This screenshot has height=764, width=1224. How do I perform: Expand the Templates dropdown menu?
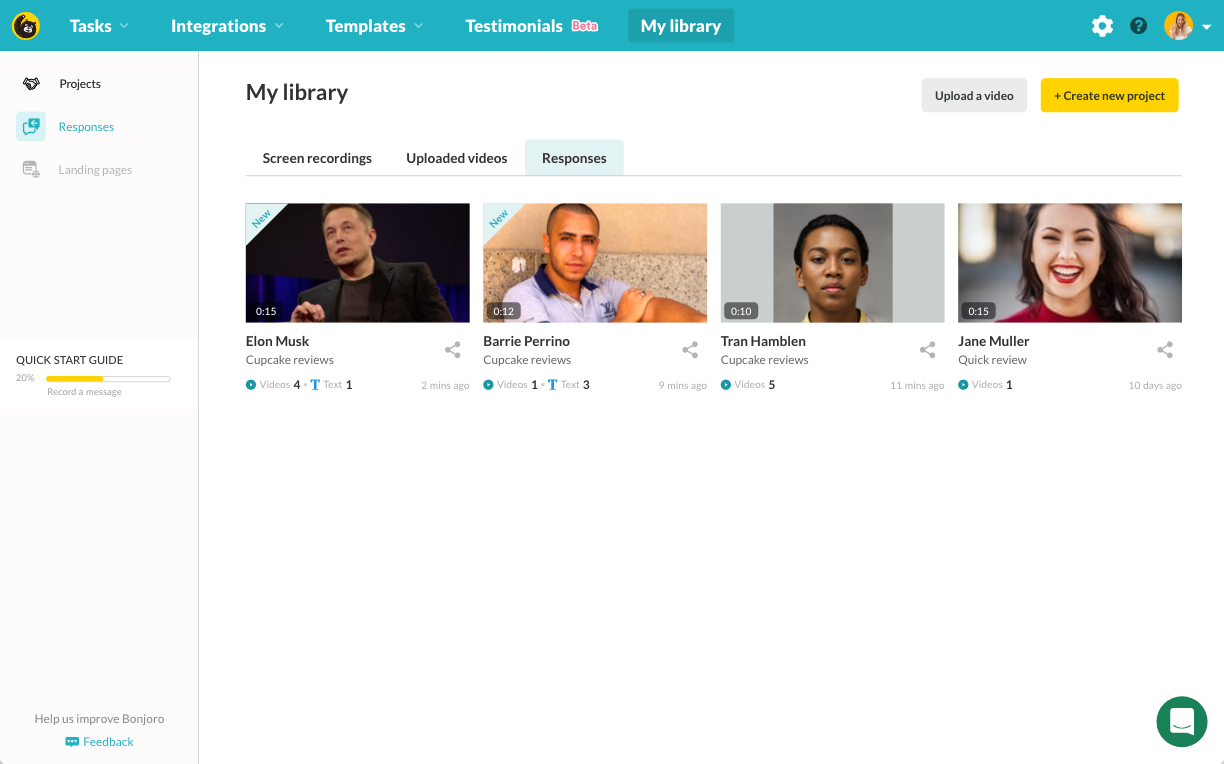click(x=374, y=26)
